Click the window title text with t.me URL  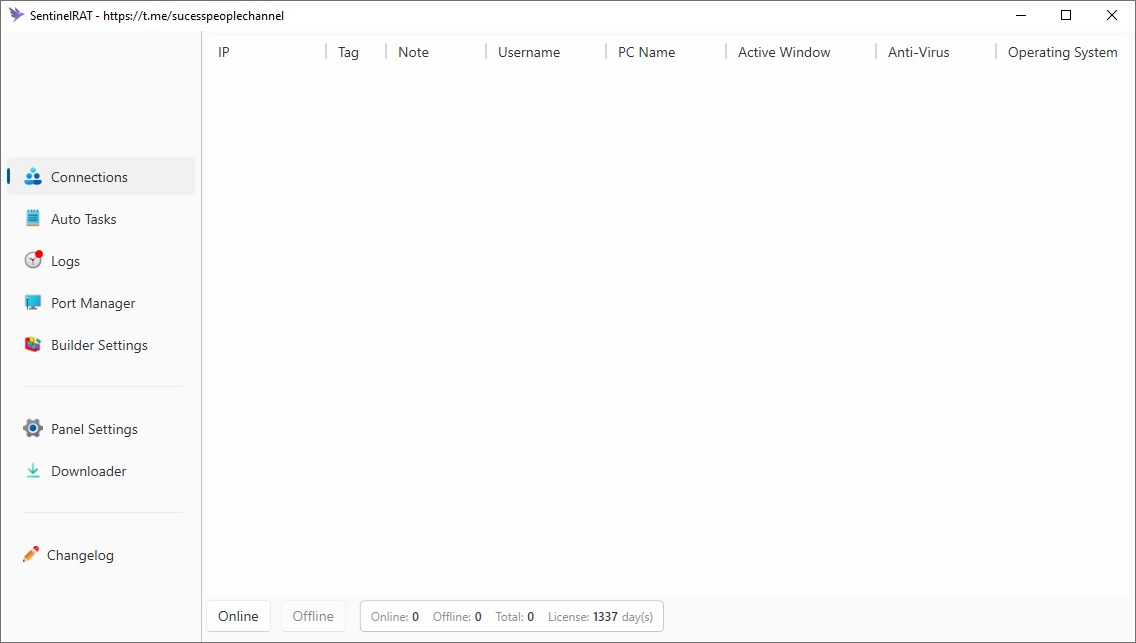(x=157, y=15)
